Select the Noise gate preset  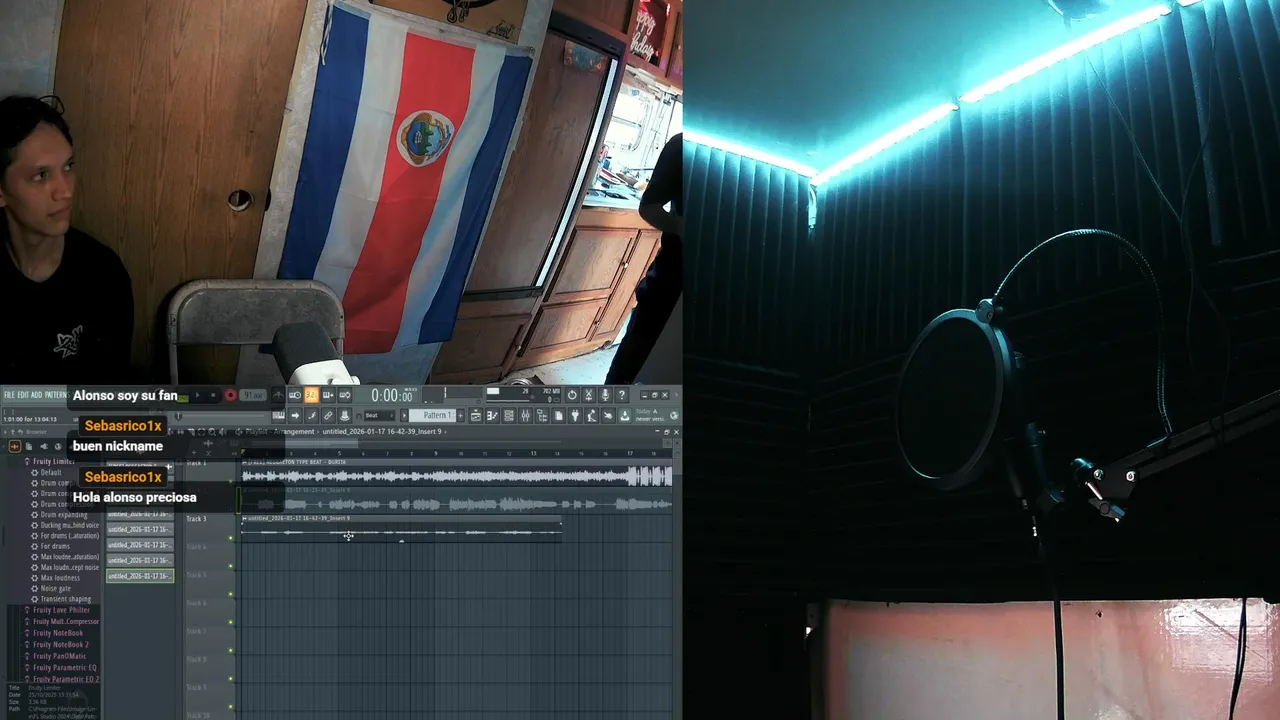(x=56, y=588)
